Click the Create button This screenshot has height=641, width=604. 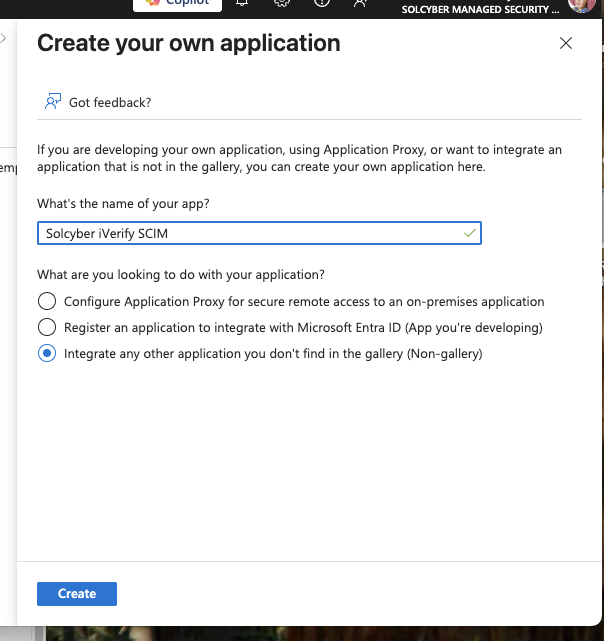click(77, 593)
